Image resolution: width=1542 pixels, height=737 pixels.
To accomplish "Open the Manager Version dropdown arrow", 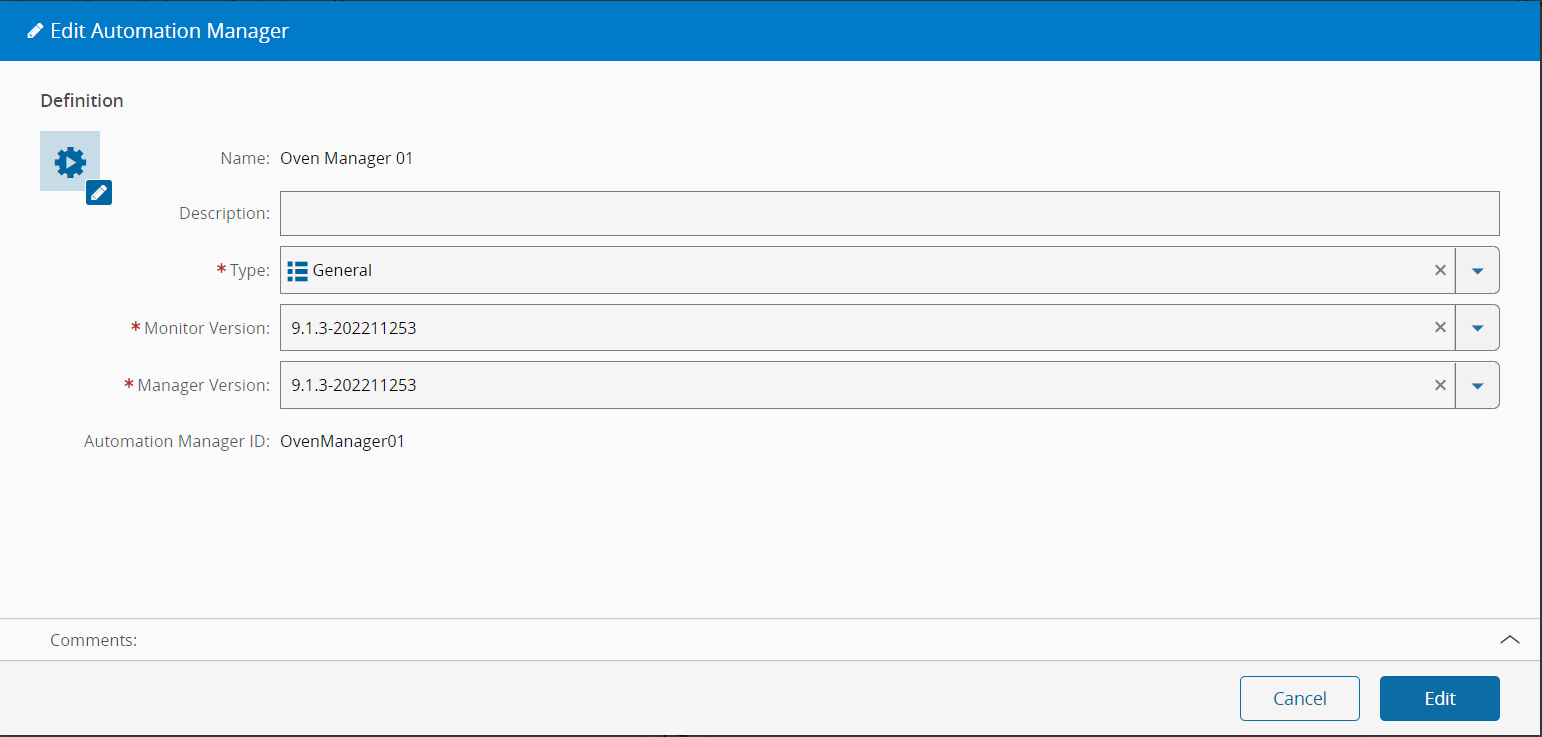I will click(1477, 385).
